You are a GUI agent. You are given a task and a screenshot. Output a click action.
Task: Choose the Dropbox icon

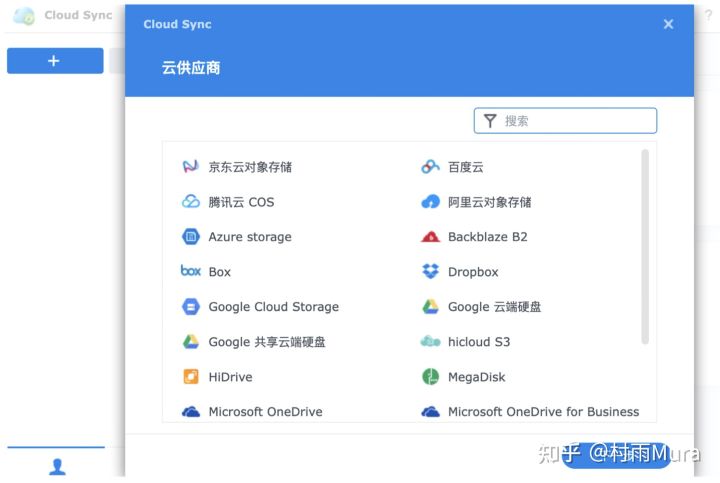[430, 272]
